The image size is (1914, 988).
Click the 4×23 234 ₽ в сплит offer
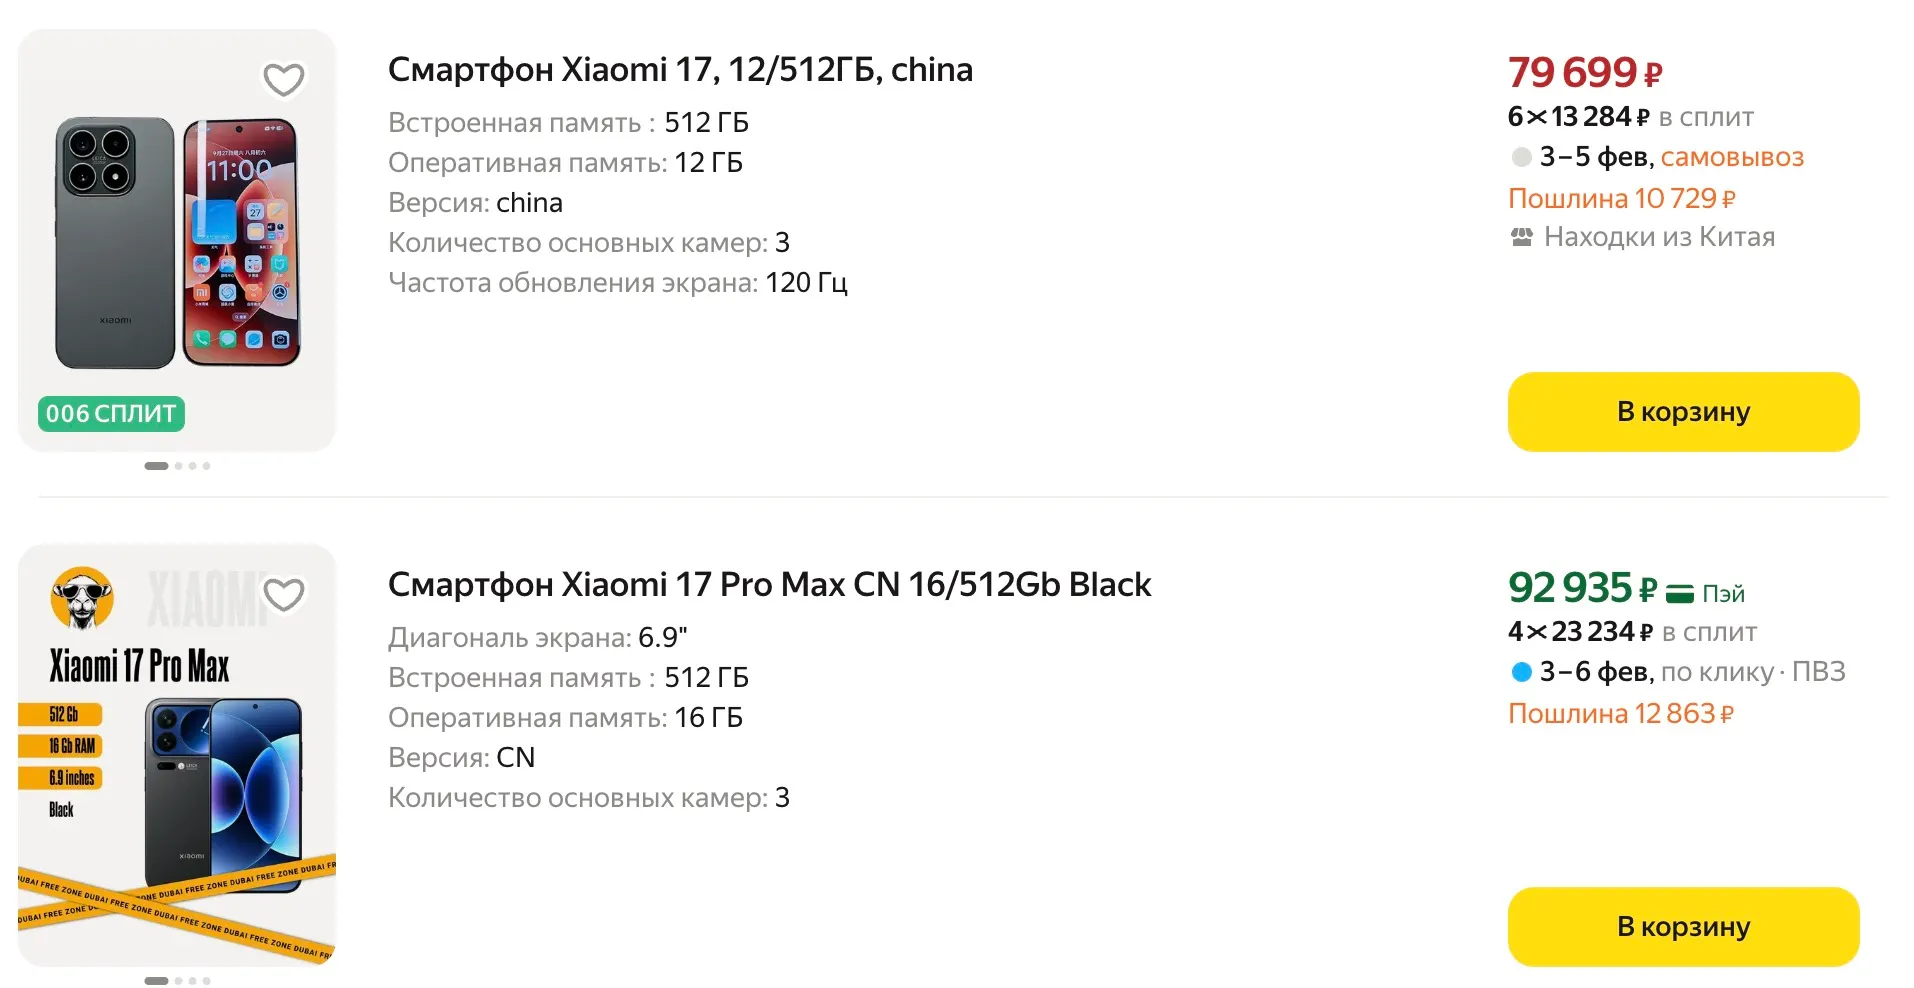point(1632,632)
